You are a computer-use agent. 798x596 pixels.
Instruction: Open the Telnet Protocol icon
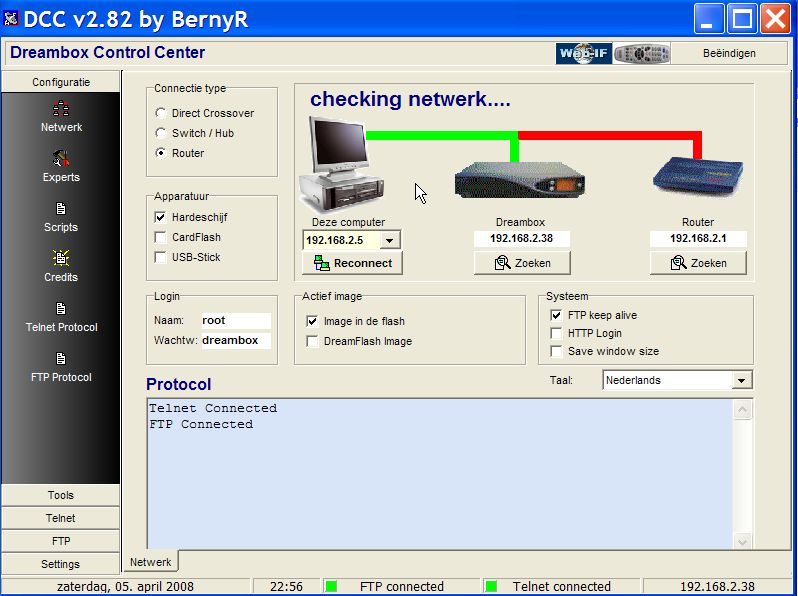pyautogui.click(x=61, y=308)
